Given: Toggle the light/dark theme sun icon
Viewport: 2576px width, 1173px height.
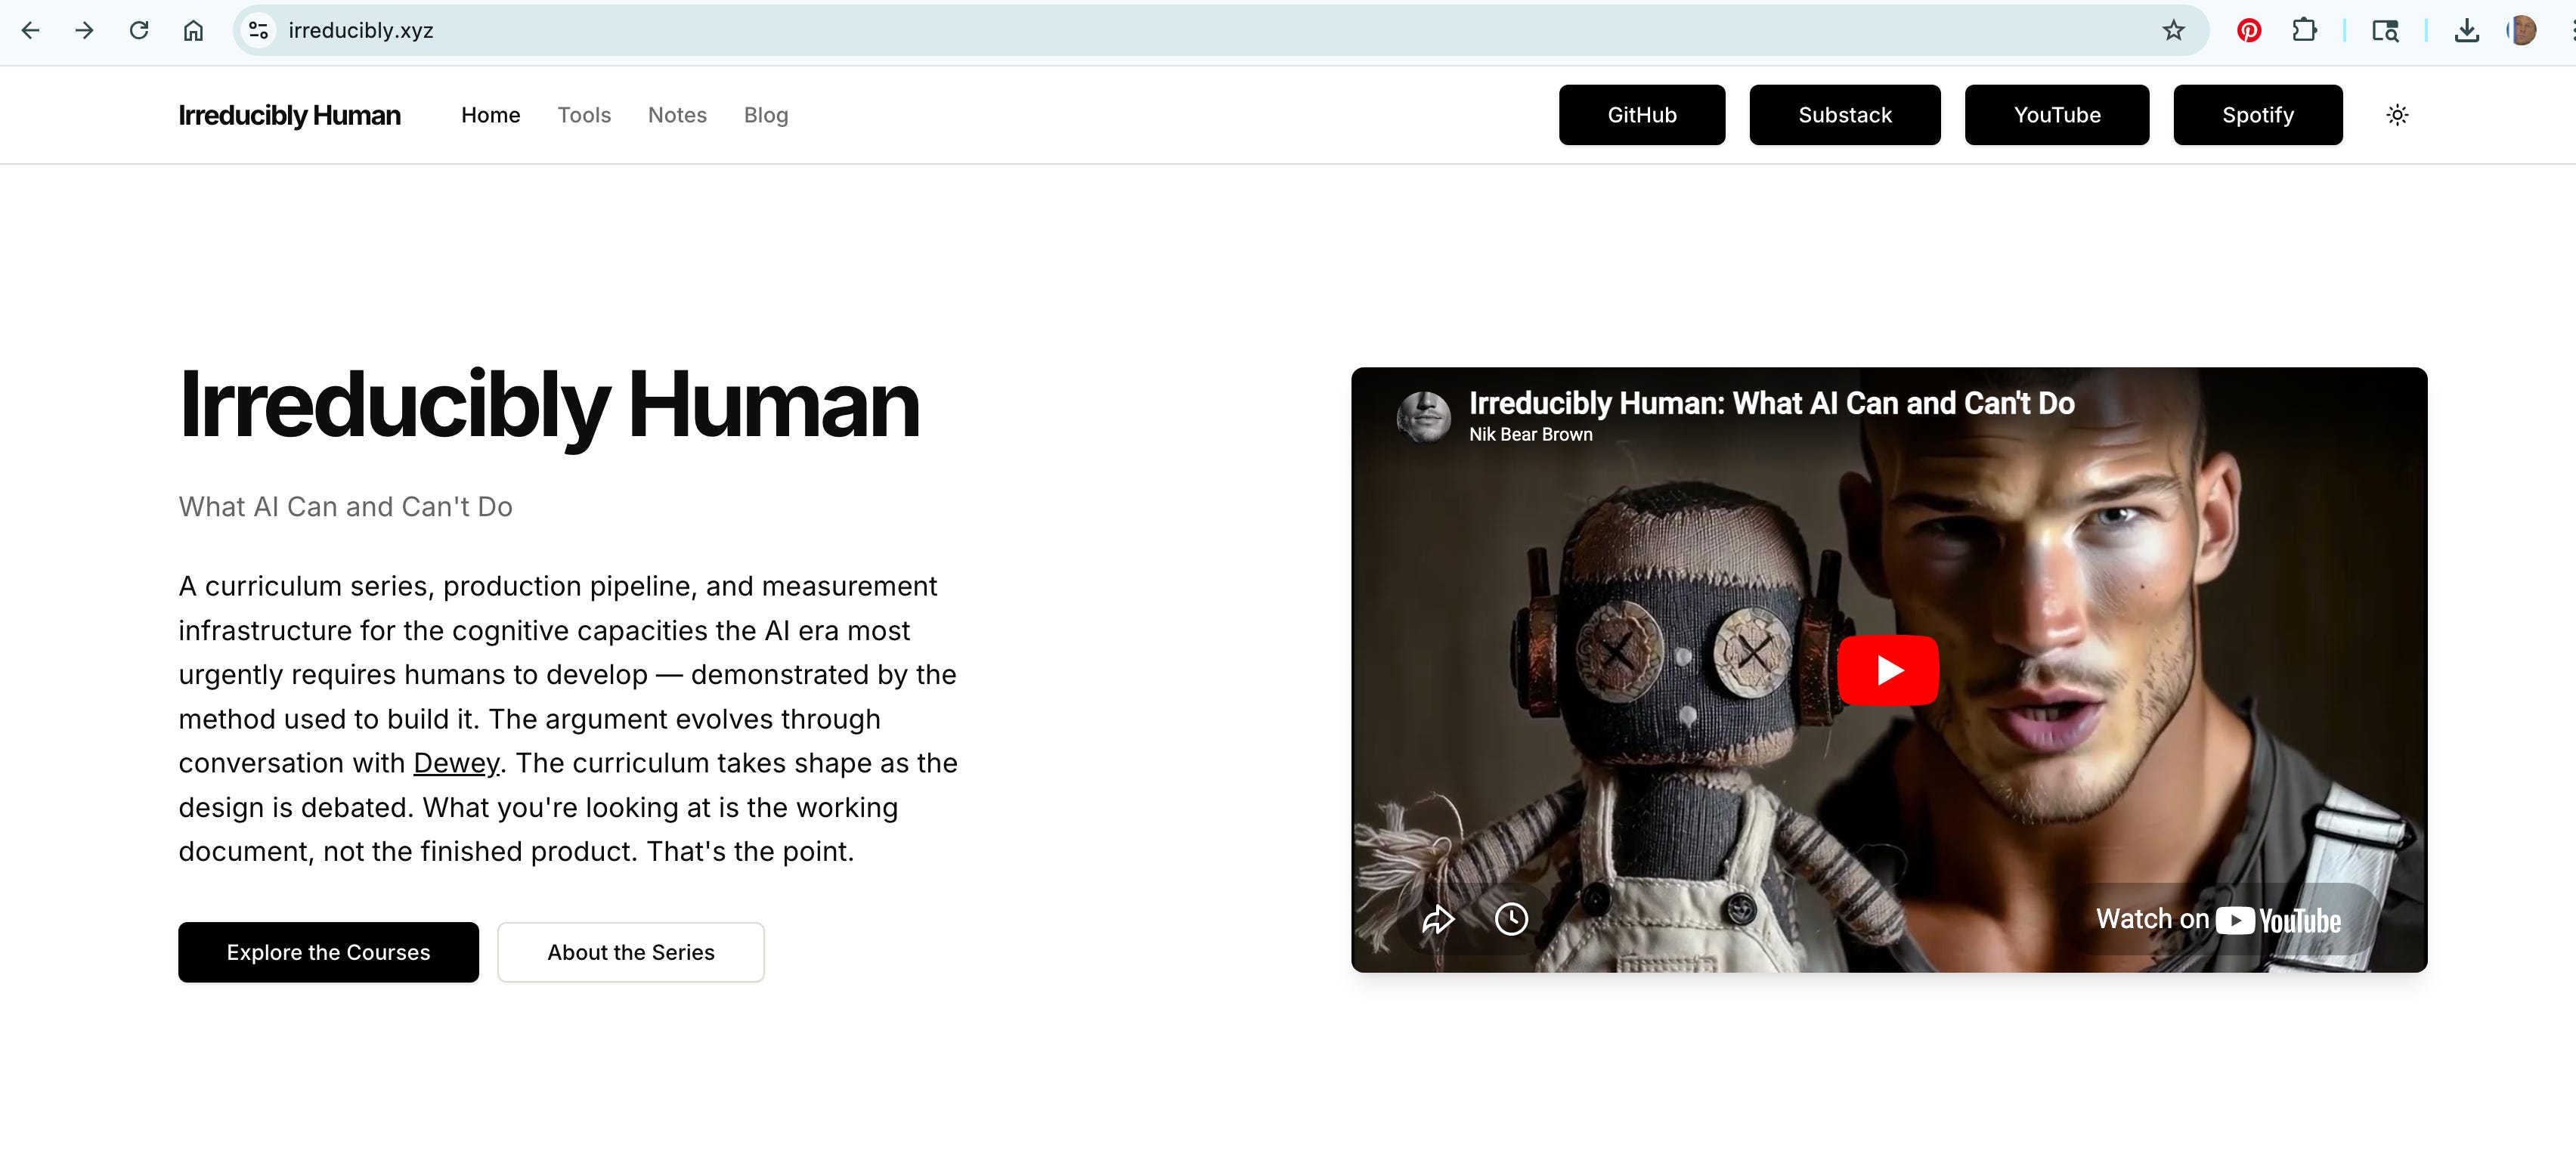Looking at the screenshot, I should tap(2397, 115).
